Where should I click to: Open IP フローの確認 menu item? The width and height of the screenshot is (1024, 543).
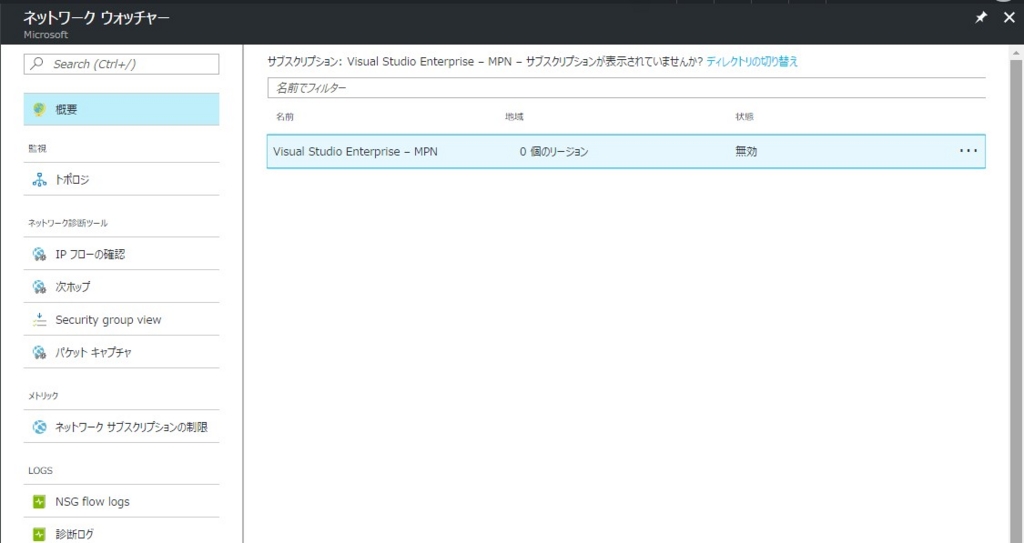pos(121,254)
